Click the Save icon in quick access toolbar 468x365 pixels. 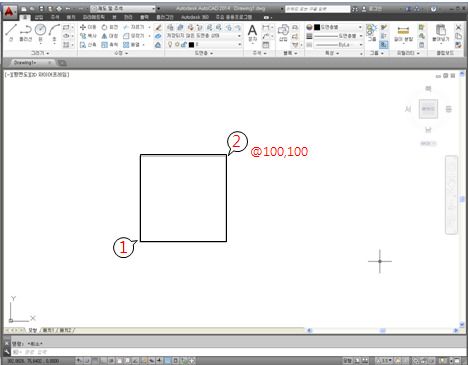[41, 9]
